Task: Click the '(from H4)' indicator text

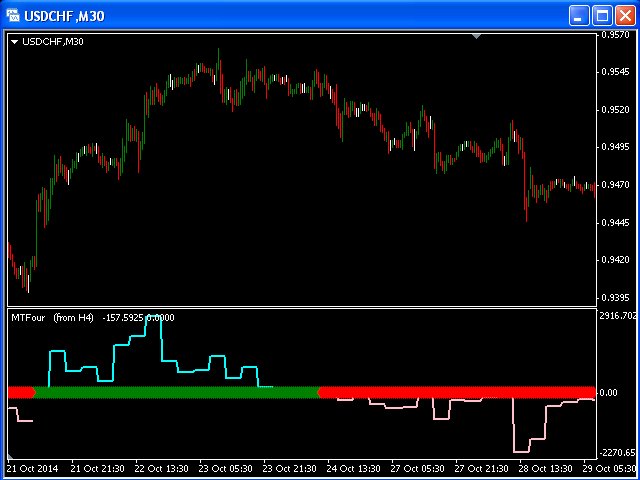Action: 73,318
